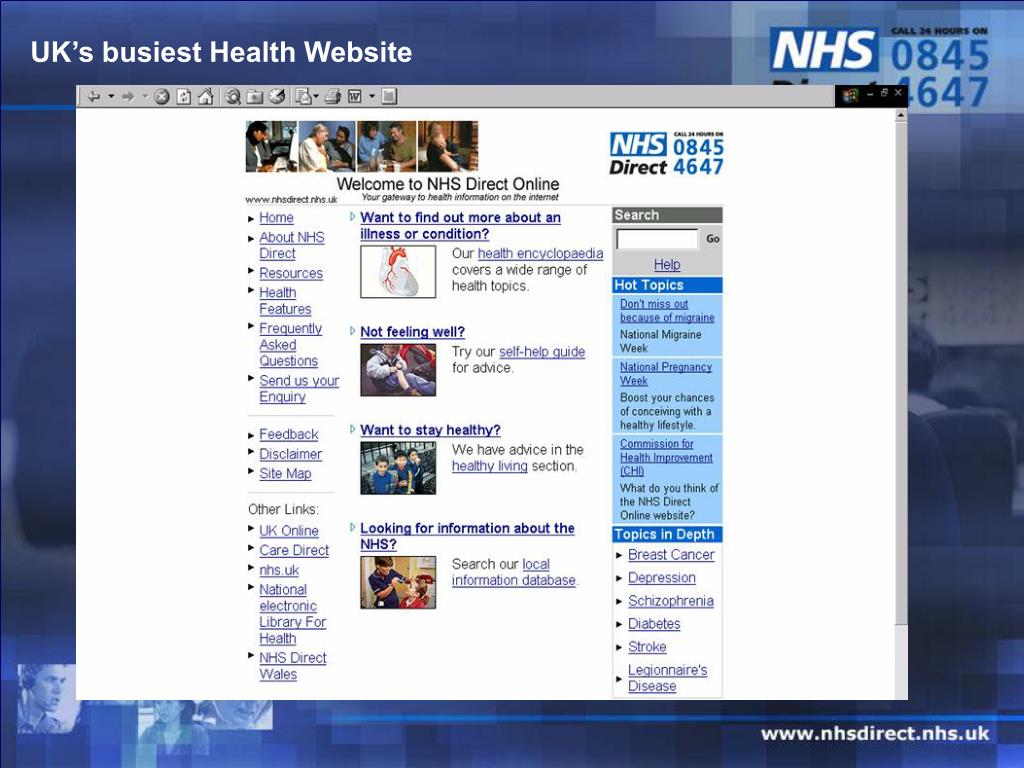Open the Favorites folder icon
This screenshot has width=1024, height=768.
click(x=255, y=97)
